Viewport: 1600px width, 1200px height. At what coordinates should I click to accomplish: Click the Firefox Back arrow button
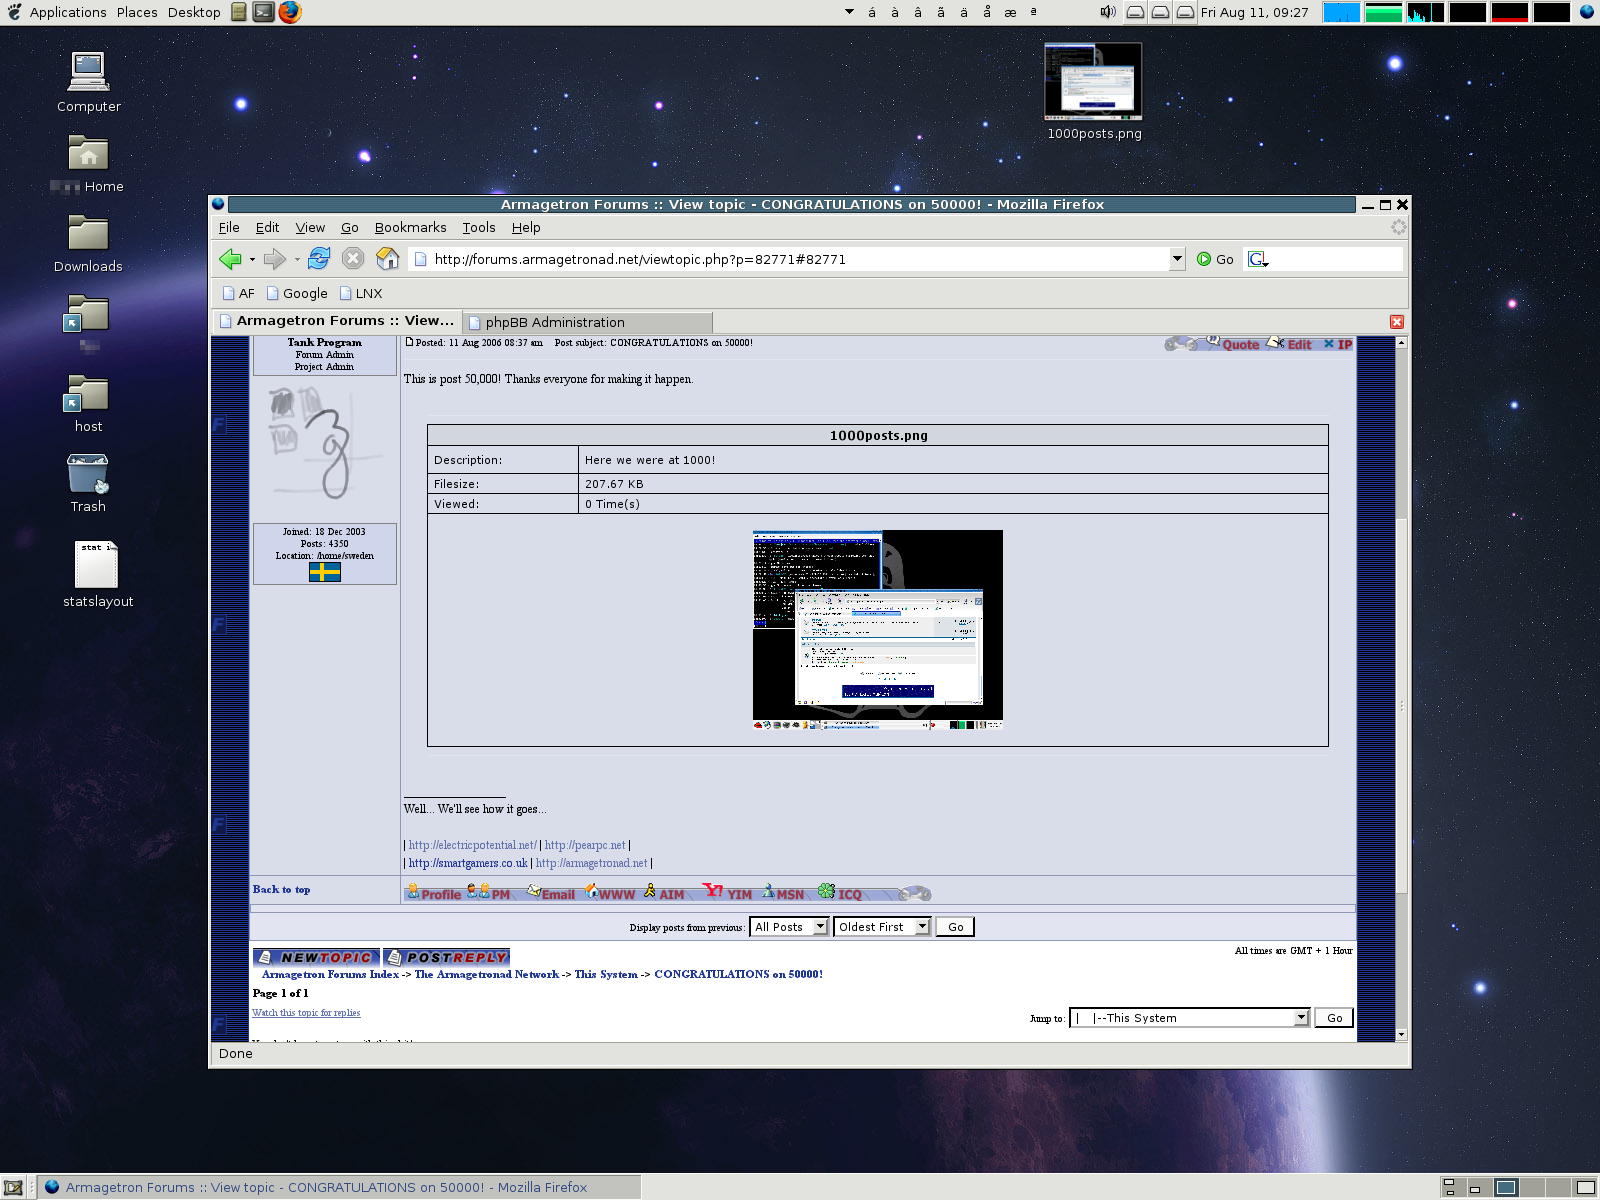click(x=230, y=259)
